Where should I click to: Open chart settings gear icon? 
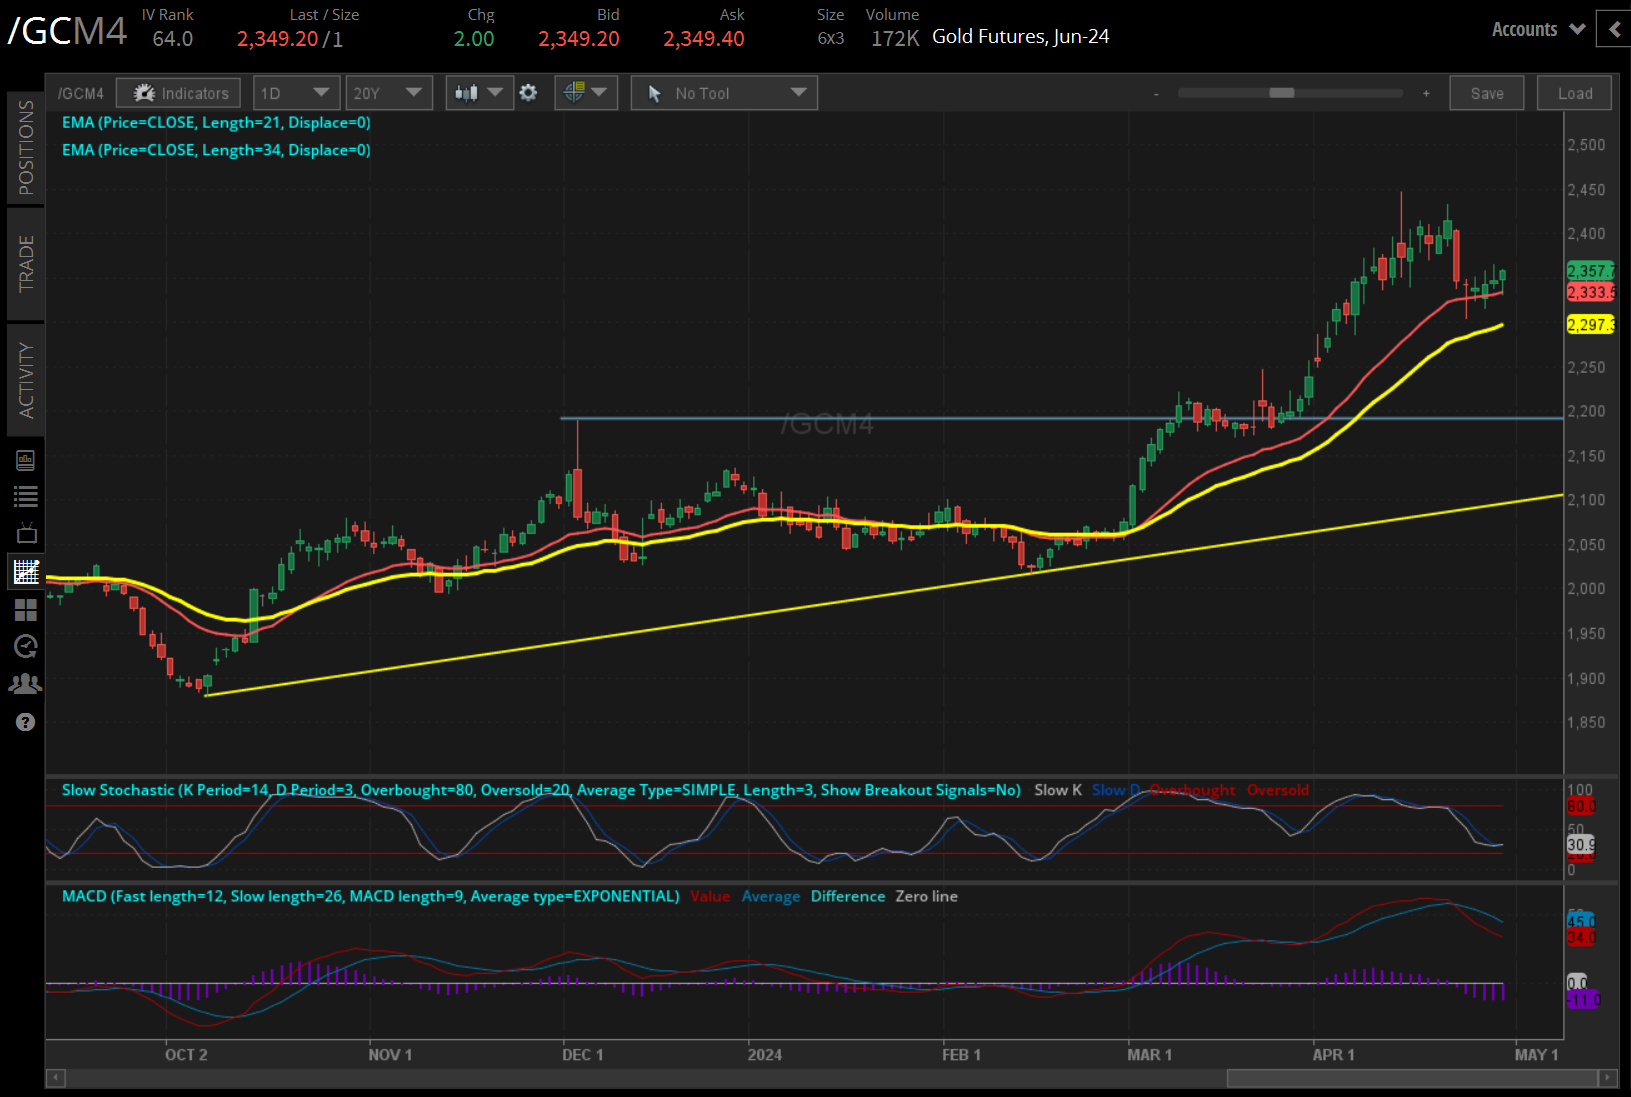pos(528,93)
